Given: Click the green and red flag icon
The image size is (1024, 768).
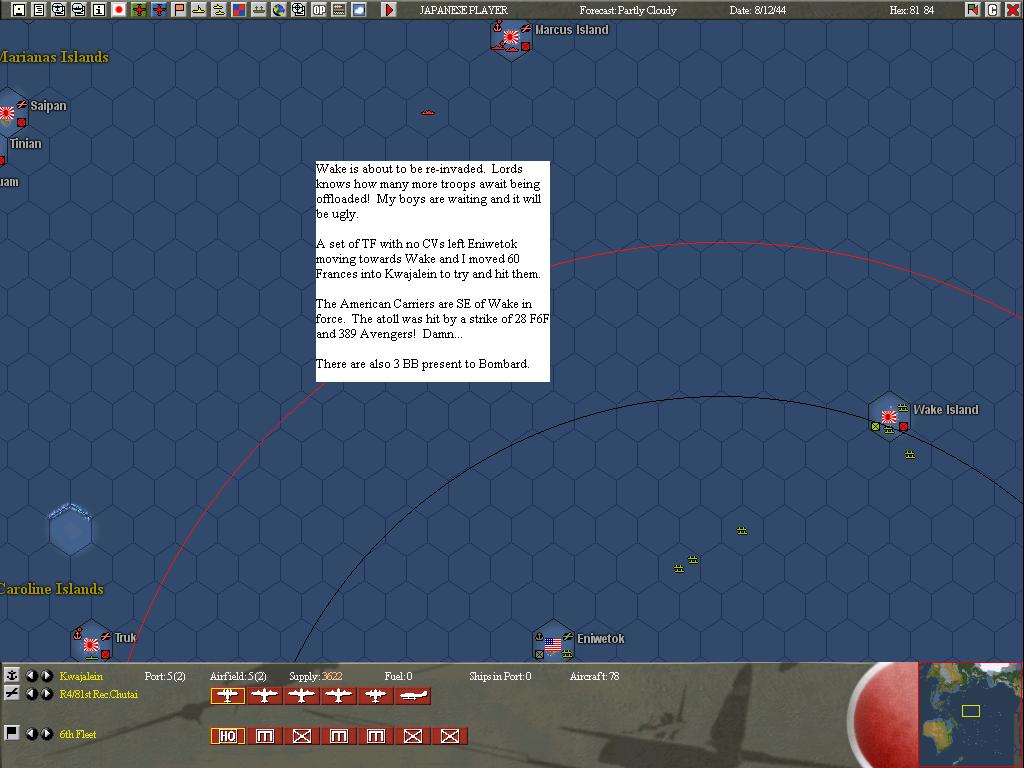Looking at the screenshot, I should click(x=972, y=10).
